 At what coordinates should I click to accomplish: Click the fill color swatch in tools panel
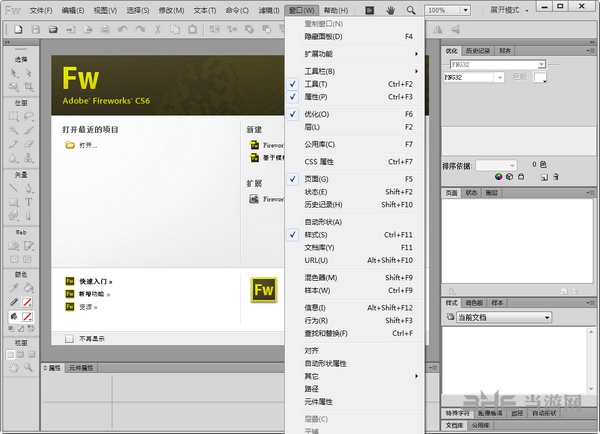[27, 317]
